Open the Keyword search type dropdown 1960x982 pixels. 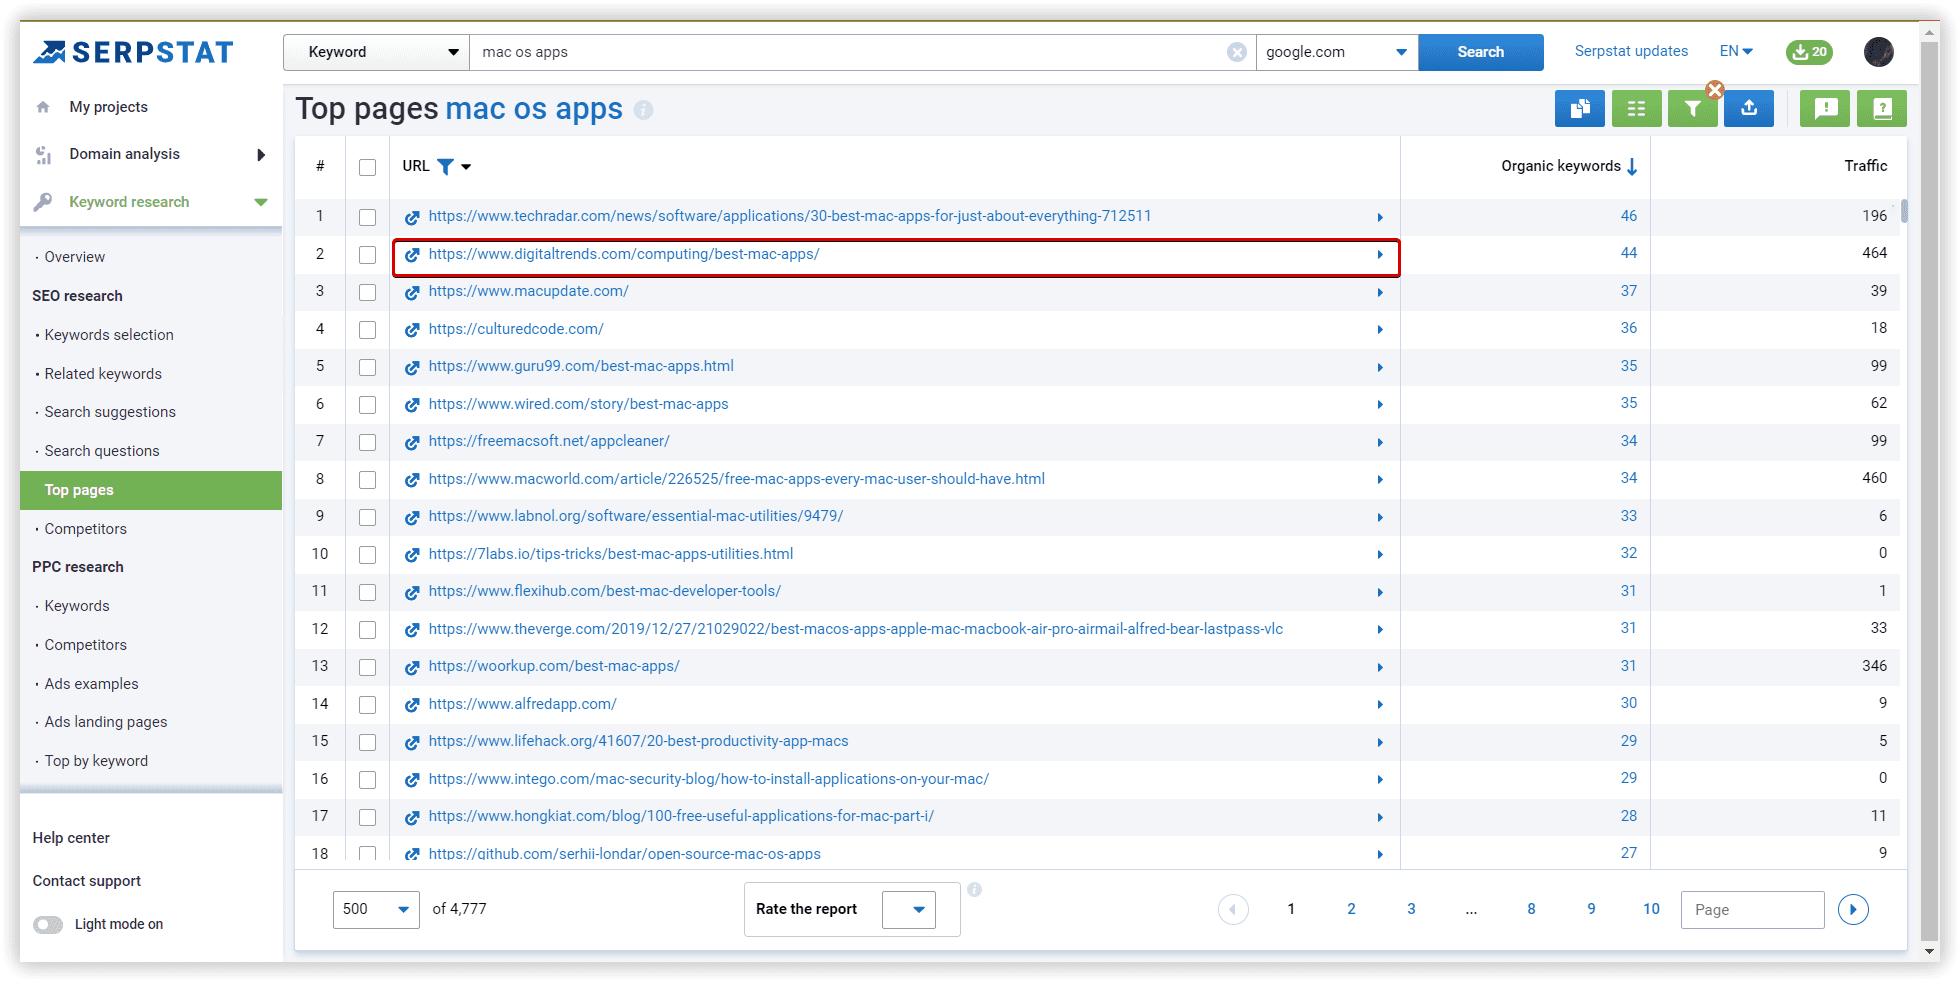[x=376, y=52]
